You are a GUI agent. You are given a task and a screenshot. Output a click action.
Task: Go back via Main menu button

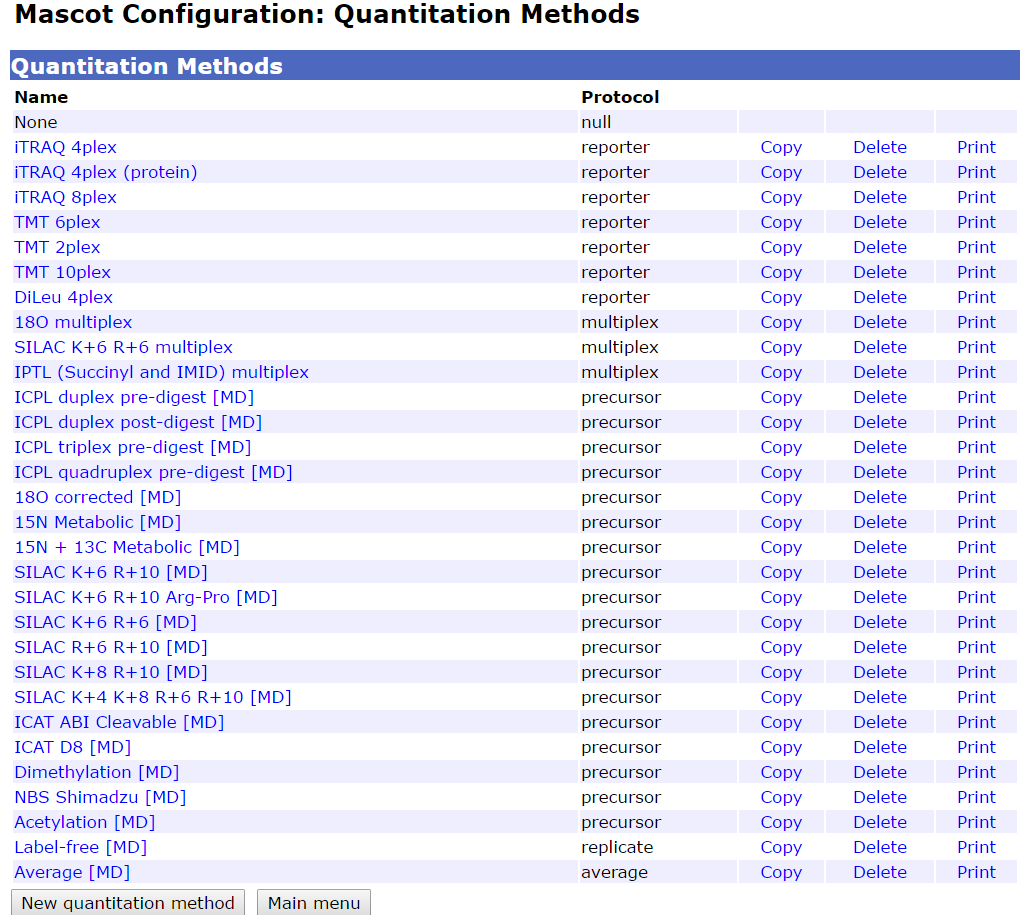313,903
